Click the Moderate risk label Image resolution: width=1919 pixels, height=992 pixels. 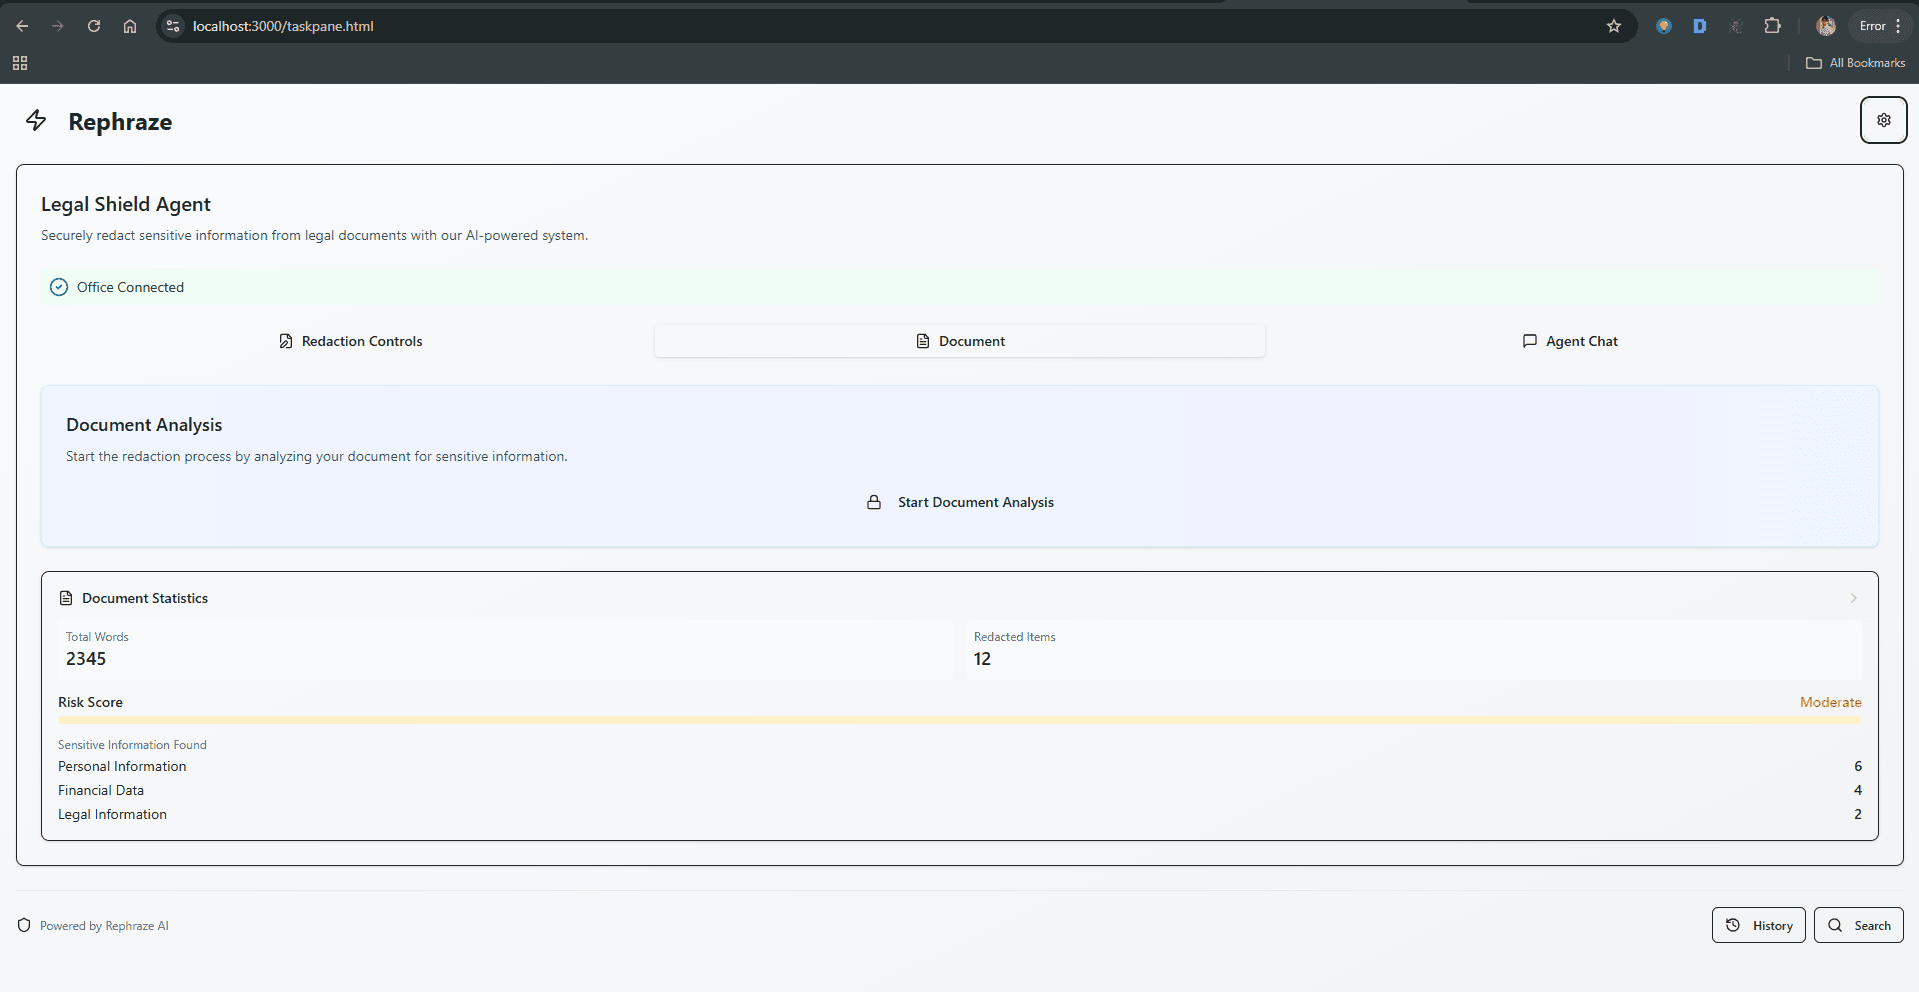point(1830,702)
